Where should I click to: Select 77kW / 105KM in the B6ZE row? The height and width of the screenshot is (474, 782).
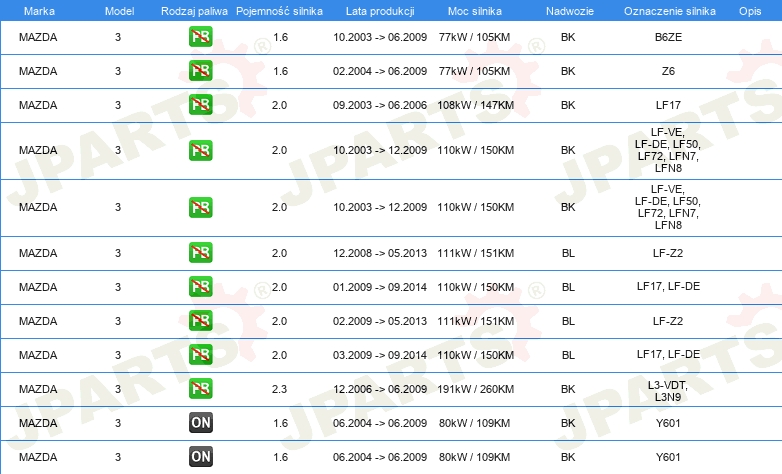tap(474, 37)
